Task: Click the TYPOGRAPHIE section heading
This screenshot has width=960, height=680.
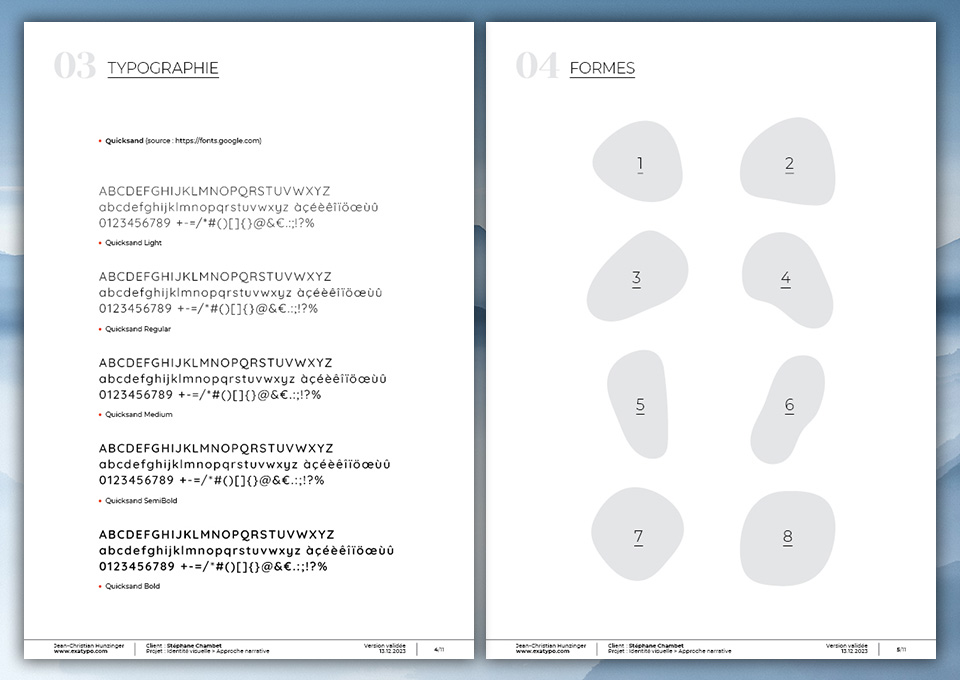Action: (x=163, y=68)
